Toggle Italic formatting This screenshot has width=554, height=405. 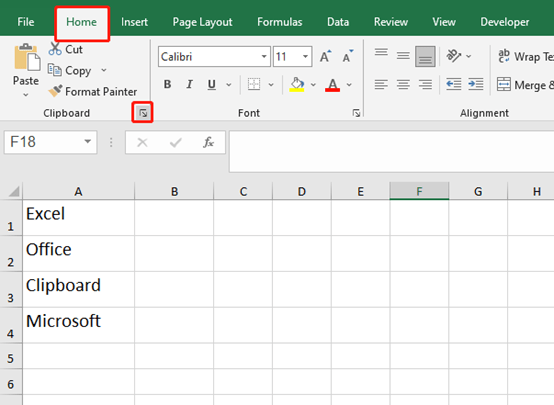(x=190, y=84)
